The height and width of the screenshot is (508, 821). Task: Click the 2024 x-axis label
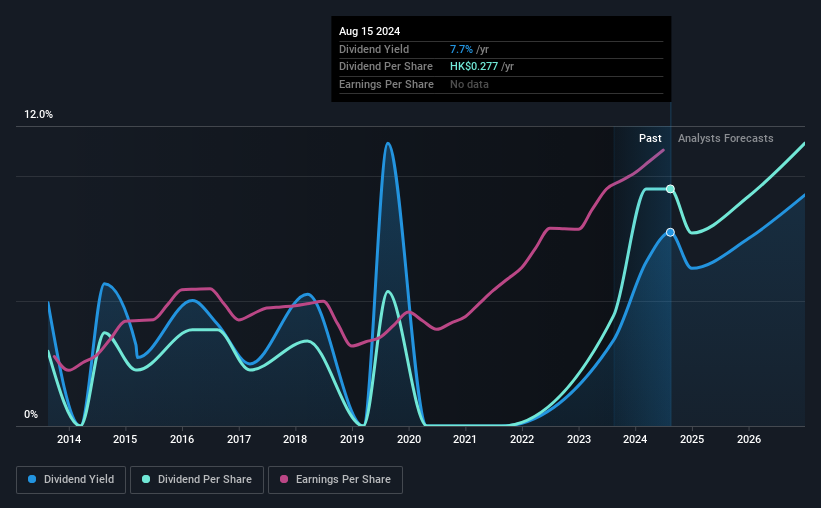pos(635,439)
